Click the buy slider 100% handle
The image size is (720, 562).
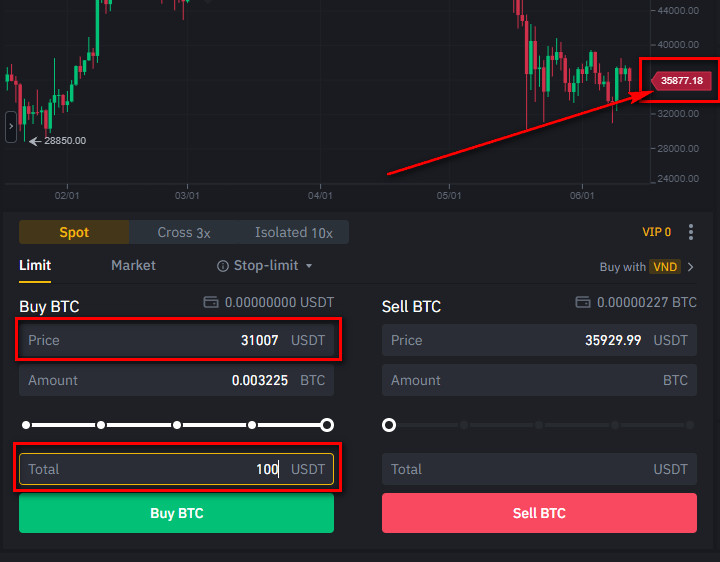[327, 425]
